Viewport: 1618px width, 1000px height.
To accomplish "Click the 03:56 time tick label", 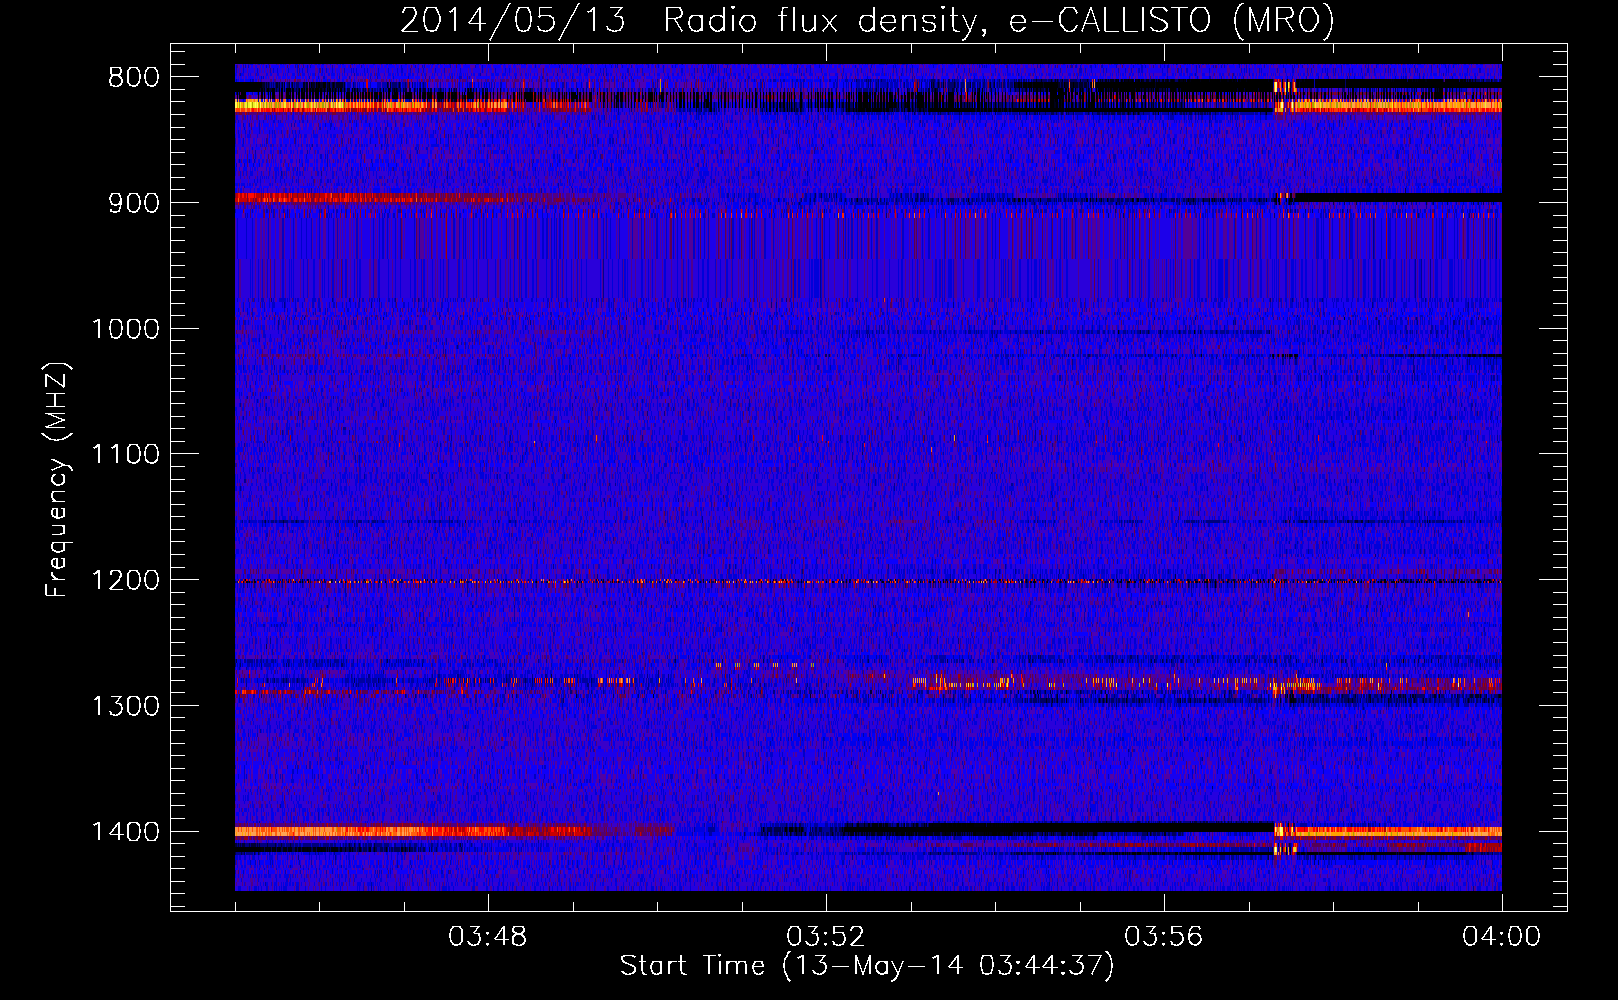I will (1164, 937).
